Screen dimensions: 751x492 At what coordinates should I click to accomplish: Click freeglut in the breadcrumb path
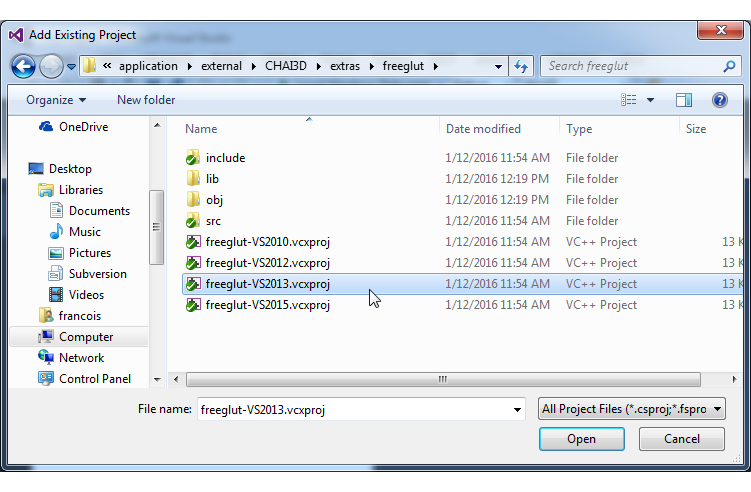(x=403, y=66)
